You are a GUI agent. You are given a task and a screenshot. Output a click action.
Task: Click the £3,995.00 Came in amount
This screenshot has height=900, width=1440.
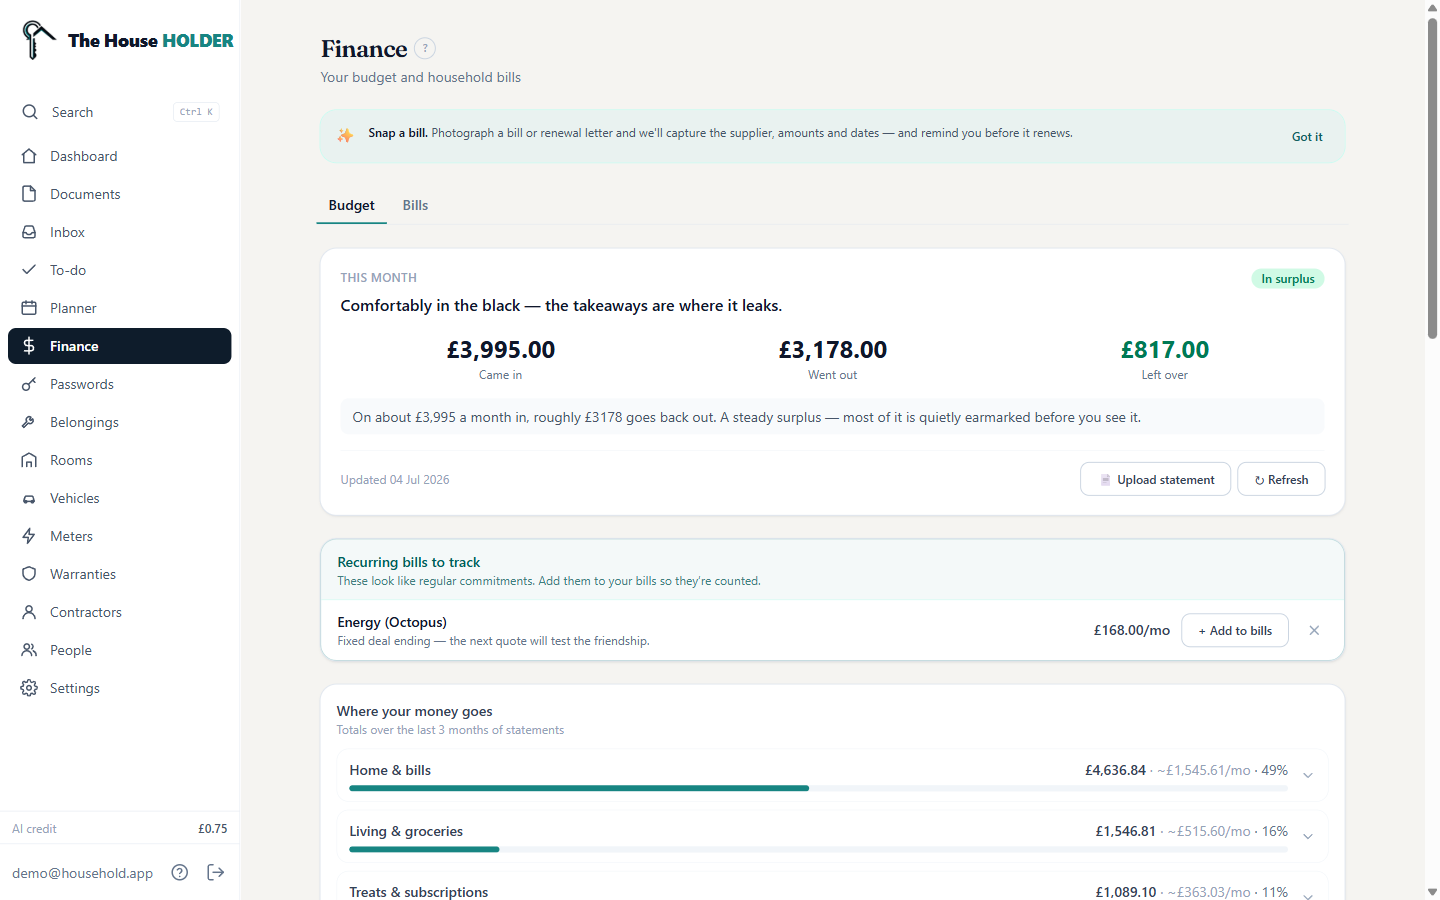[x=500, y=350]
